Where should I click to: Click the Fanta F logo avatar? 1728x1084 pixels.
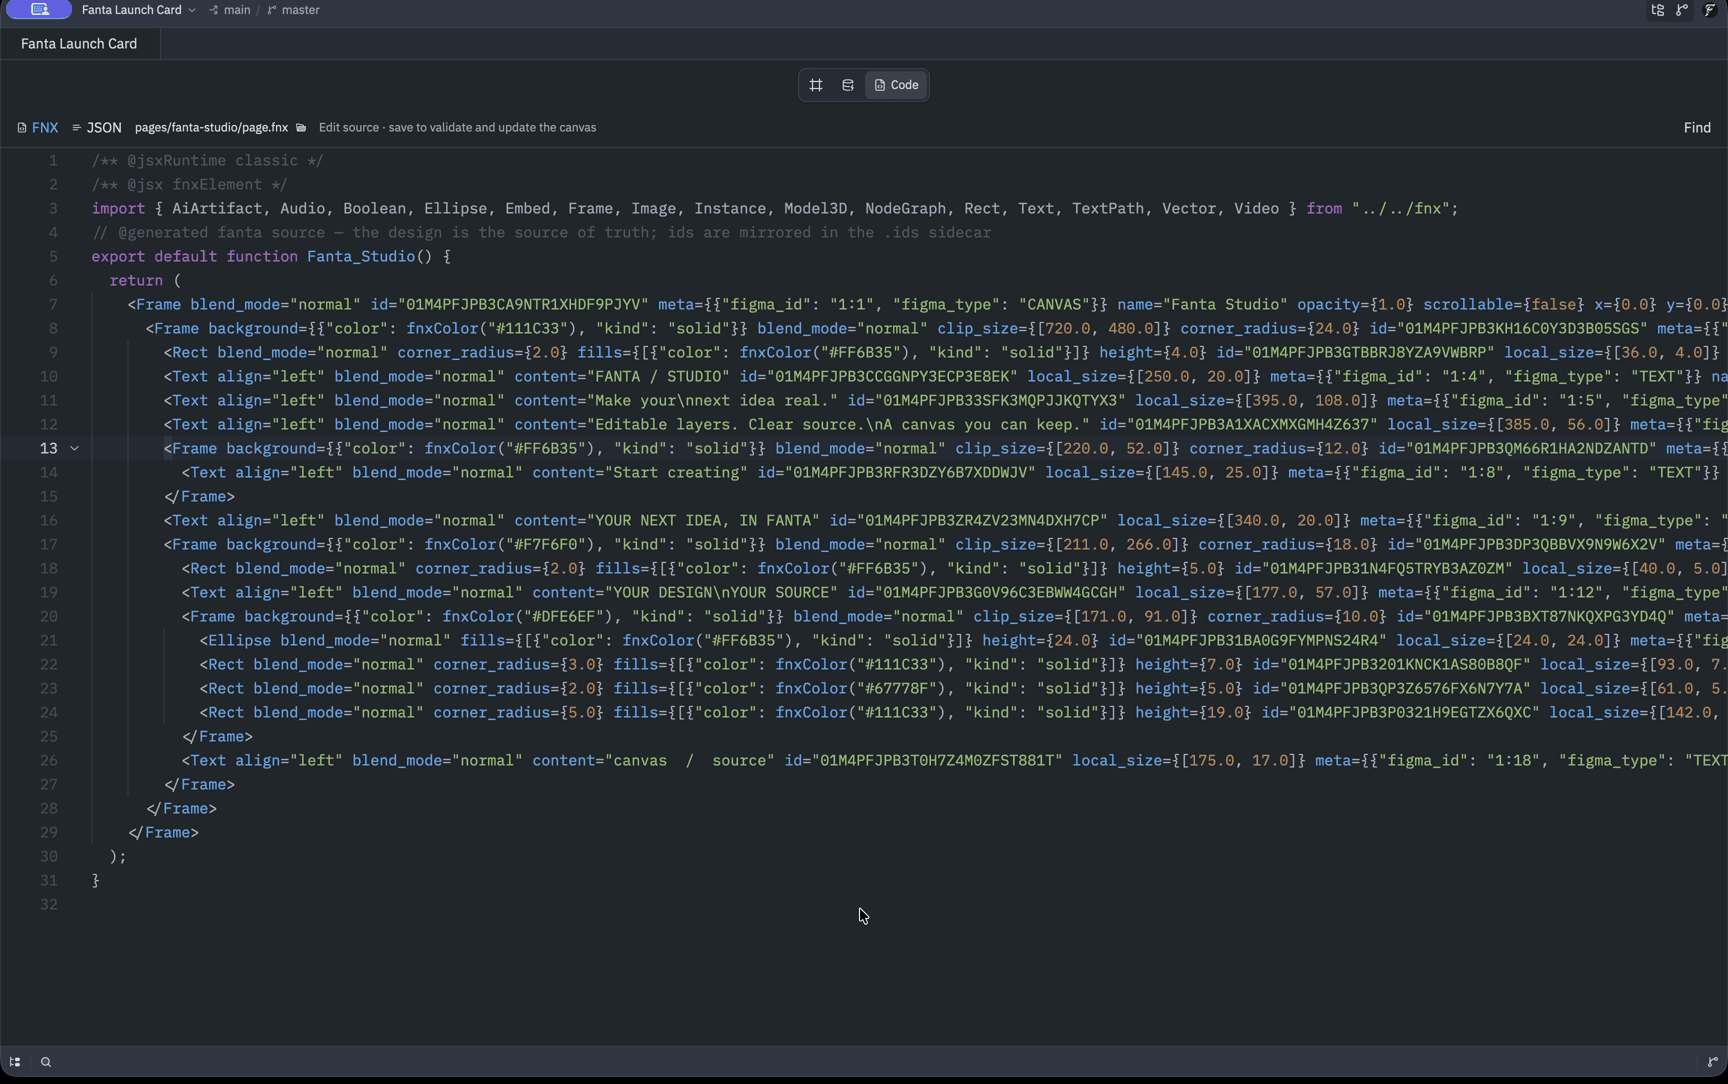point(1710,10)
